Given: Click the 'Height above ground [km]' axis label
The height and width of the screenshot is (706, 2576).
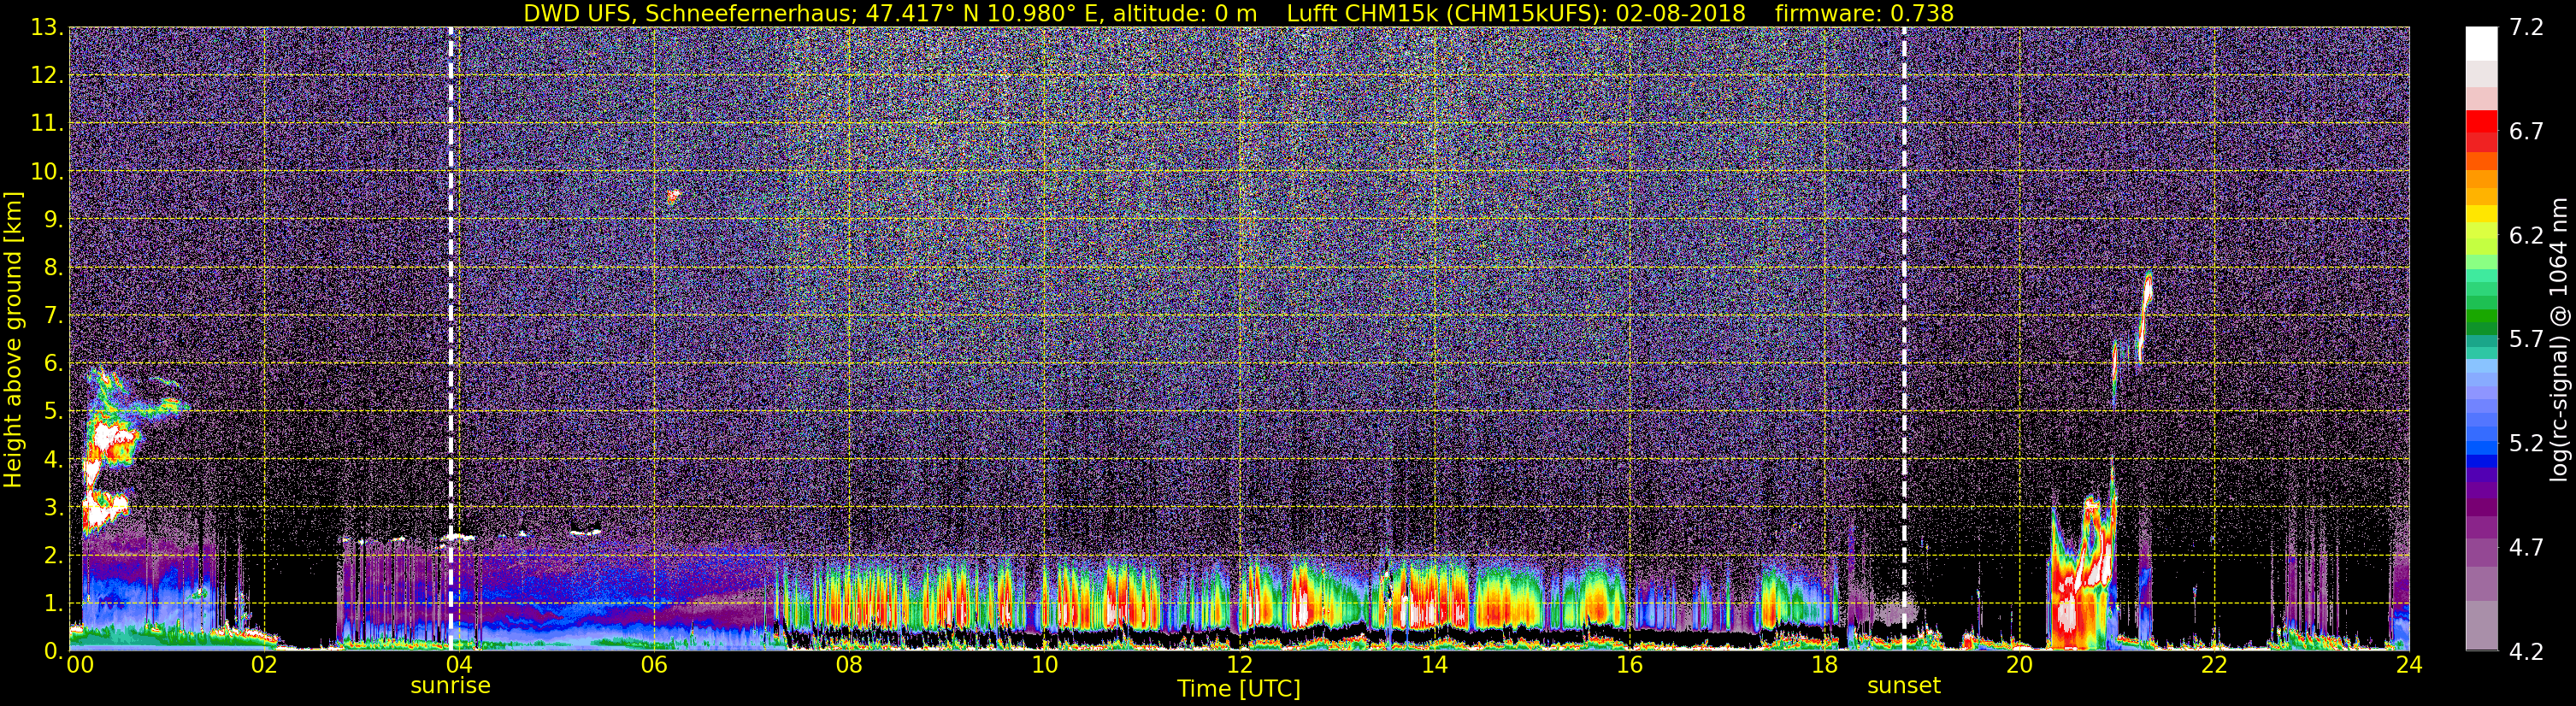Looking at the screenshot, I should click(13, 339).
